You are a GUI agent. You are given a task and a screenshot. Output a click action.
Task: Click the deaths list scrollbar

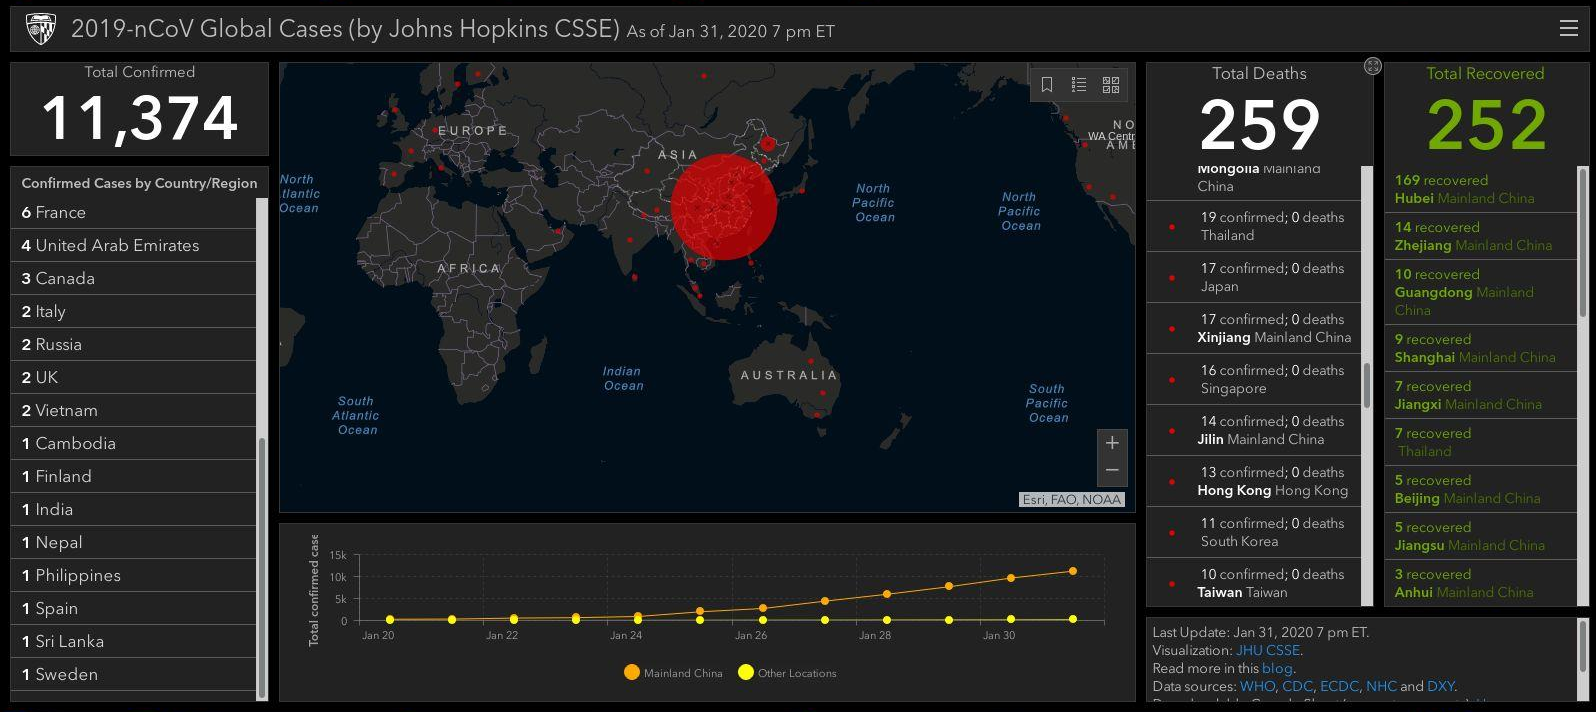click(x=1367, y=385)
